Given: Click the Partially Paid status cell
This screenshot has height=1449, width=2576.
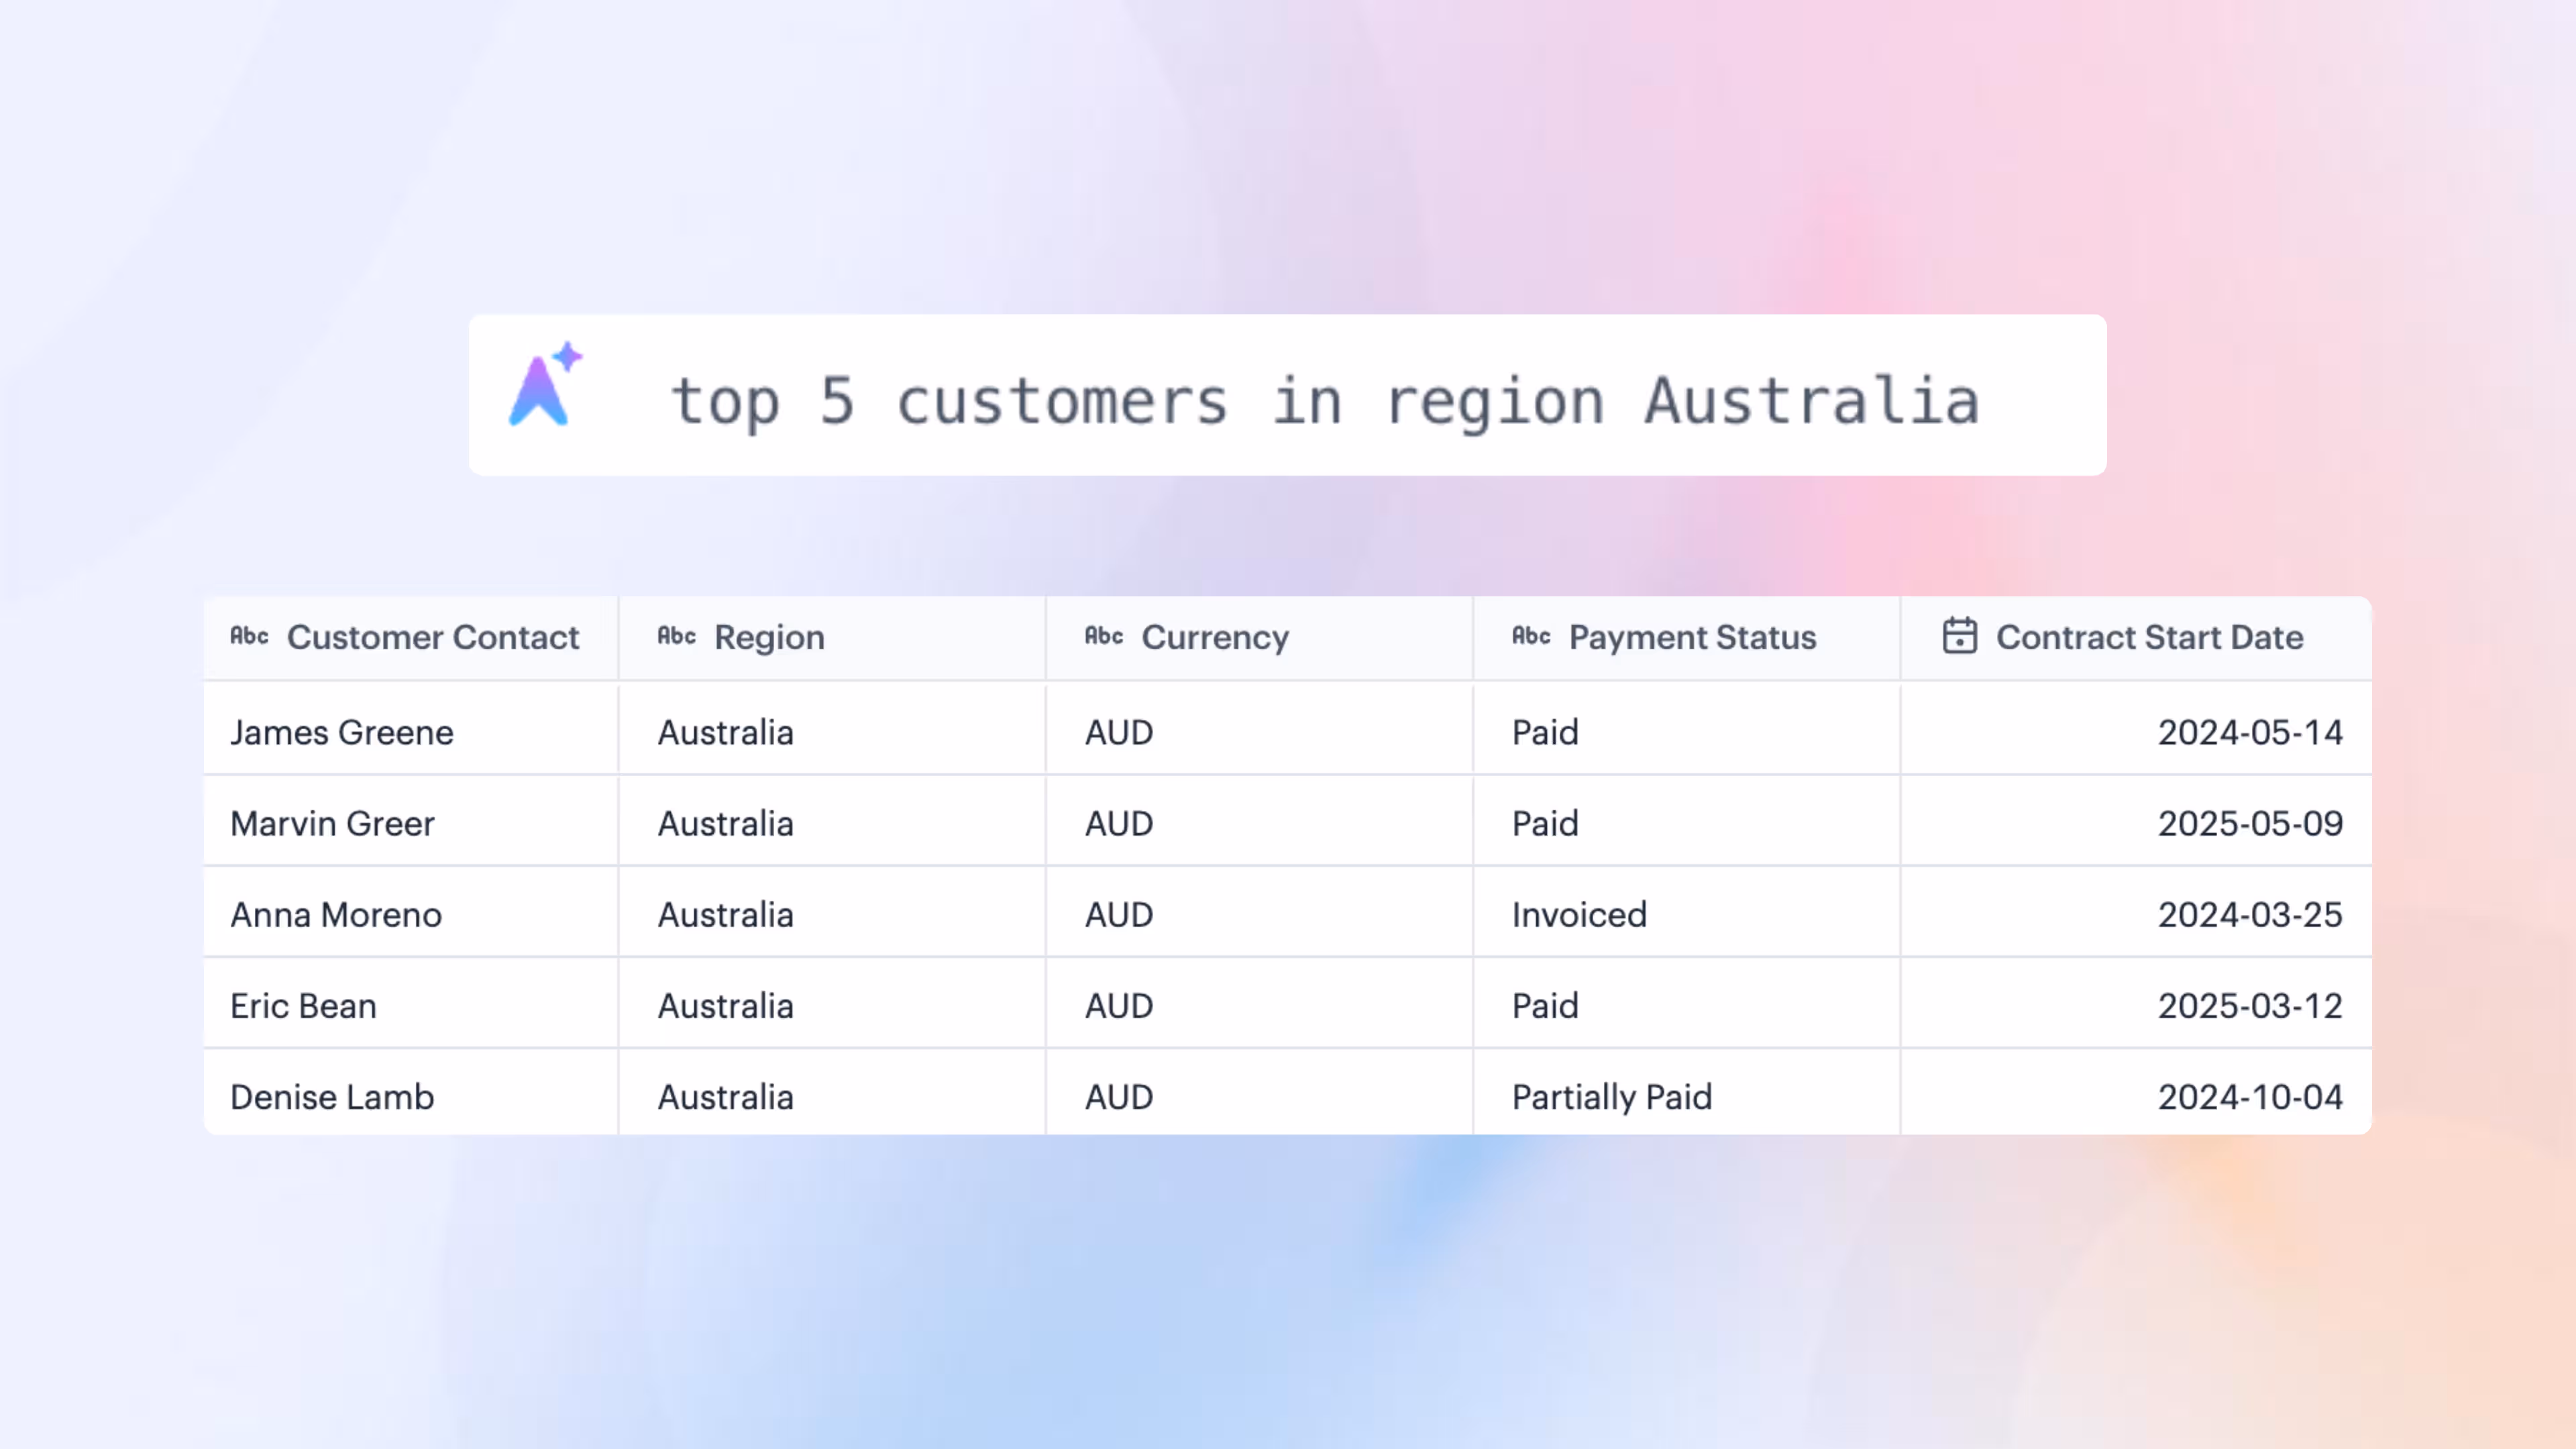Looking at the screenshot, I should coord(1611,1096).
